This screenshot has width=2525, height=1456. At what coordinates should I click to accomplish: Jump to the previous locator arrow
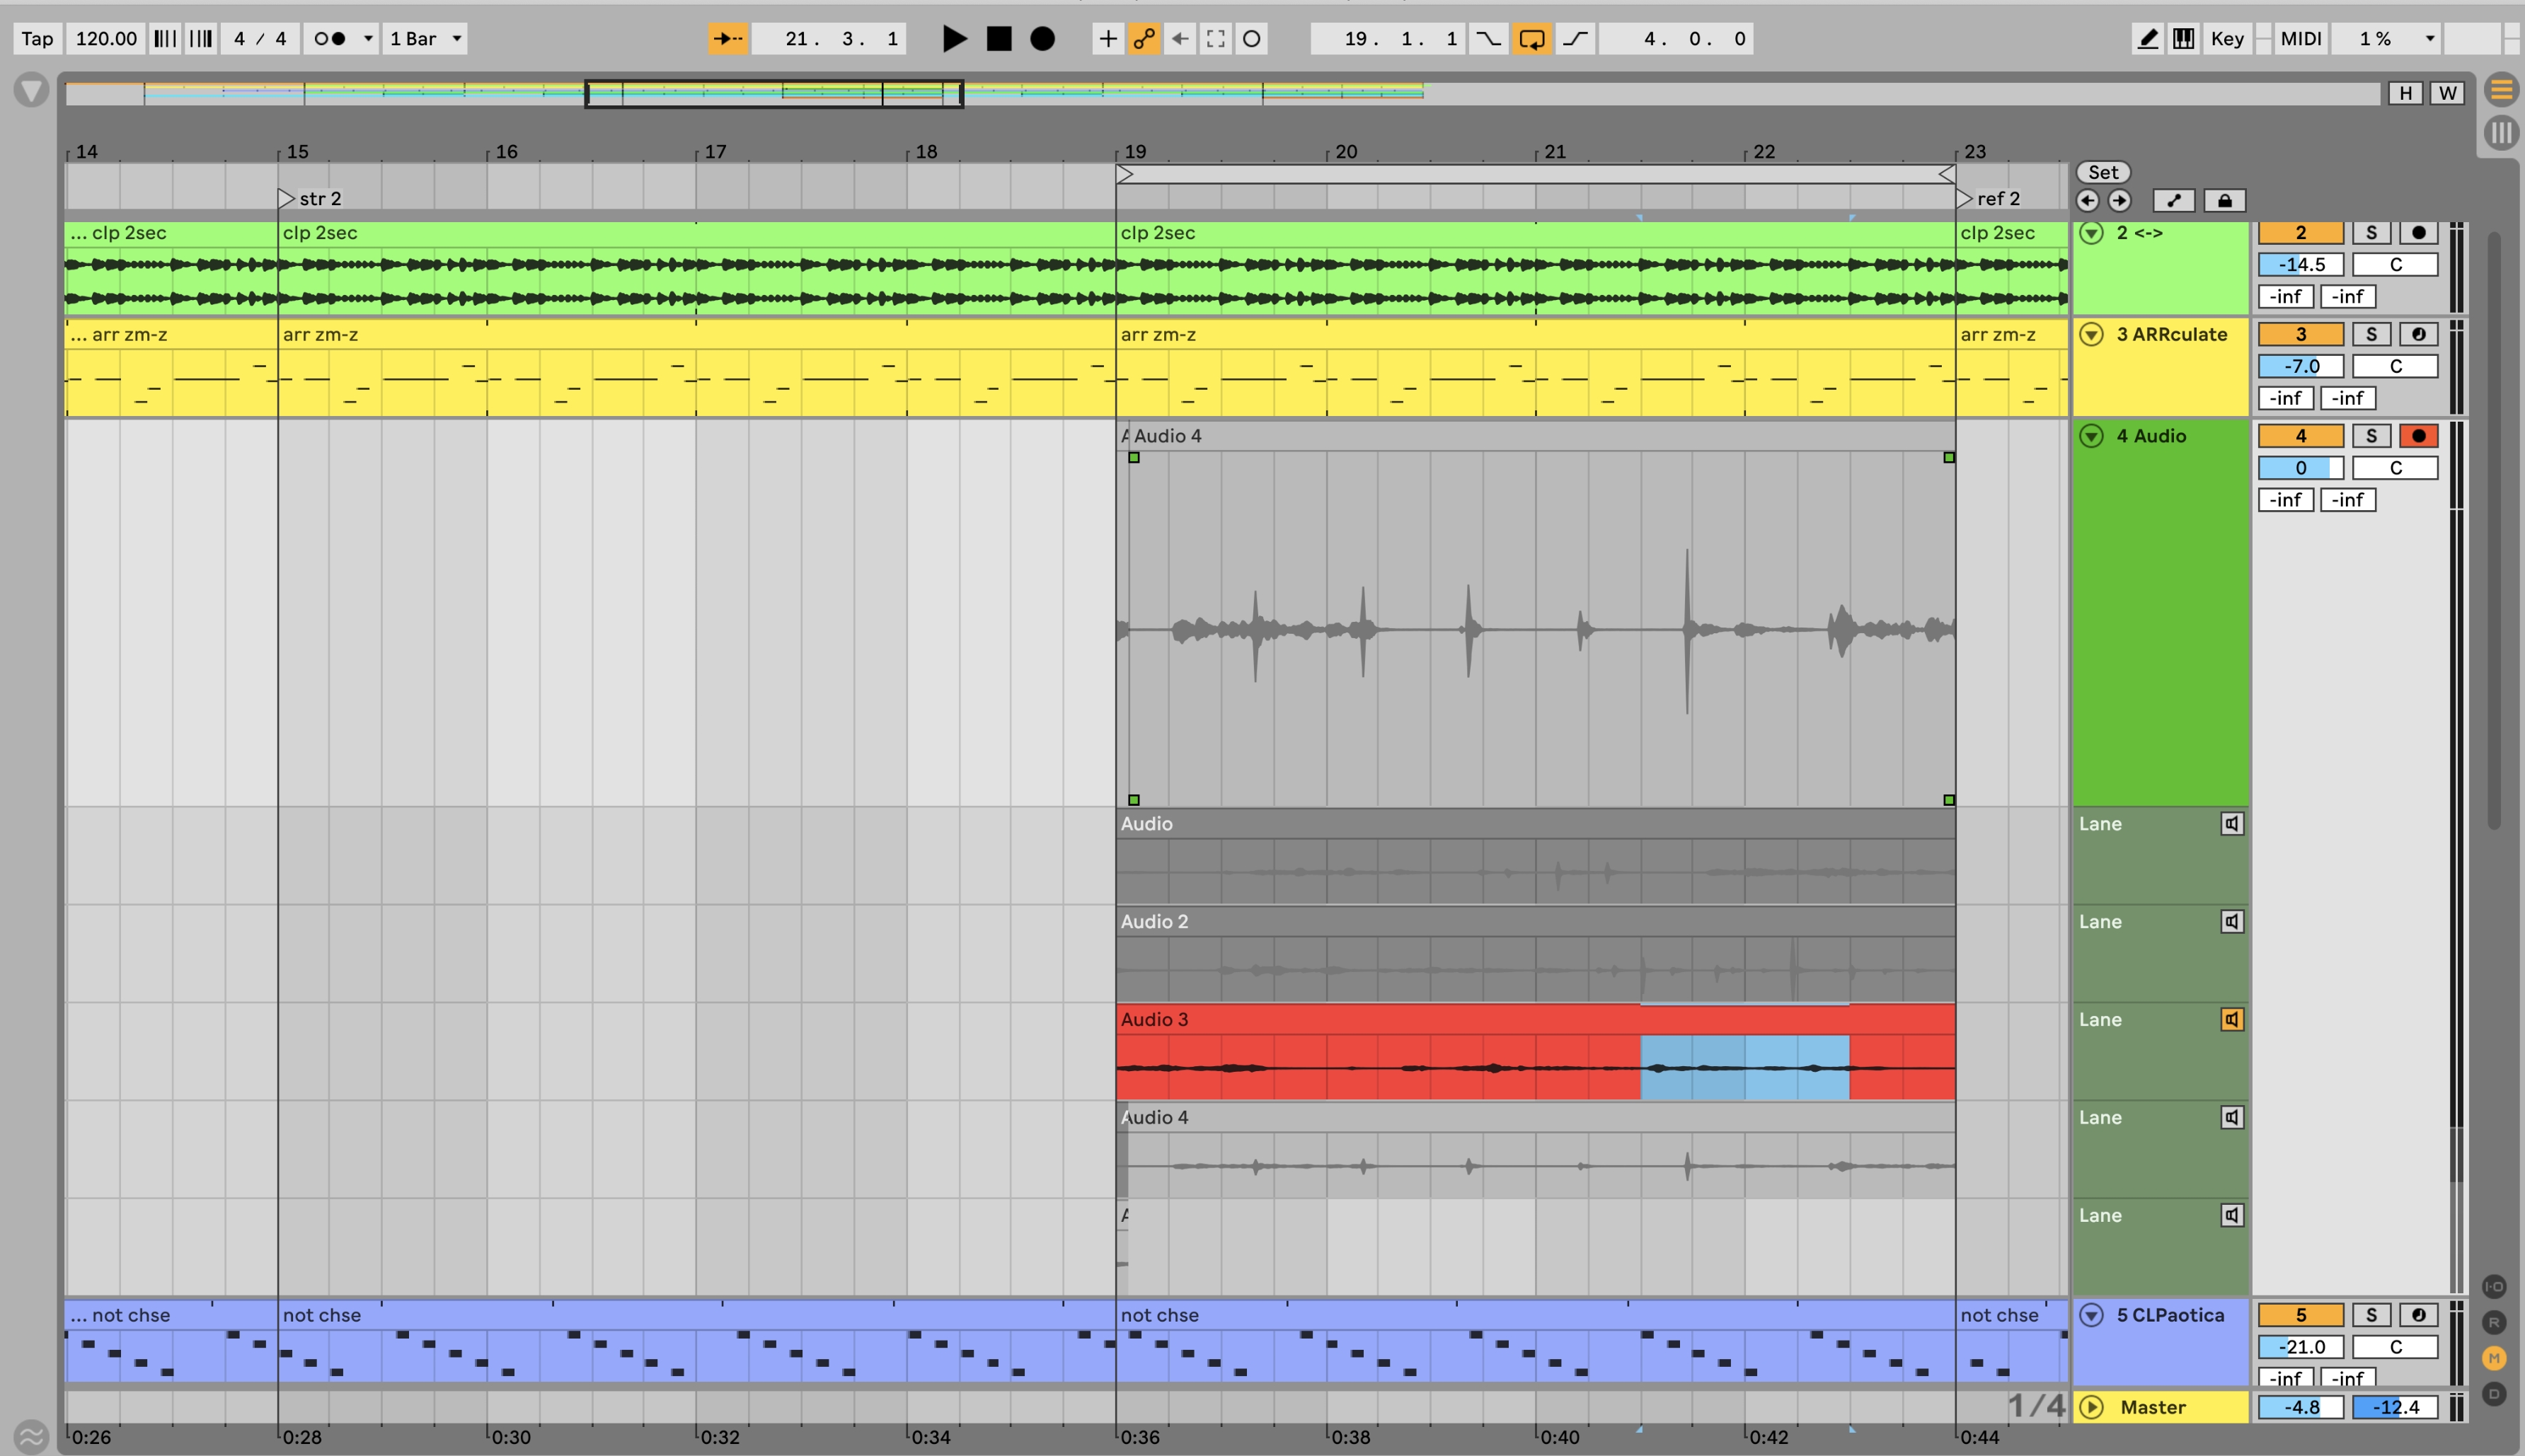point(2087,201)
